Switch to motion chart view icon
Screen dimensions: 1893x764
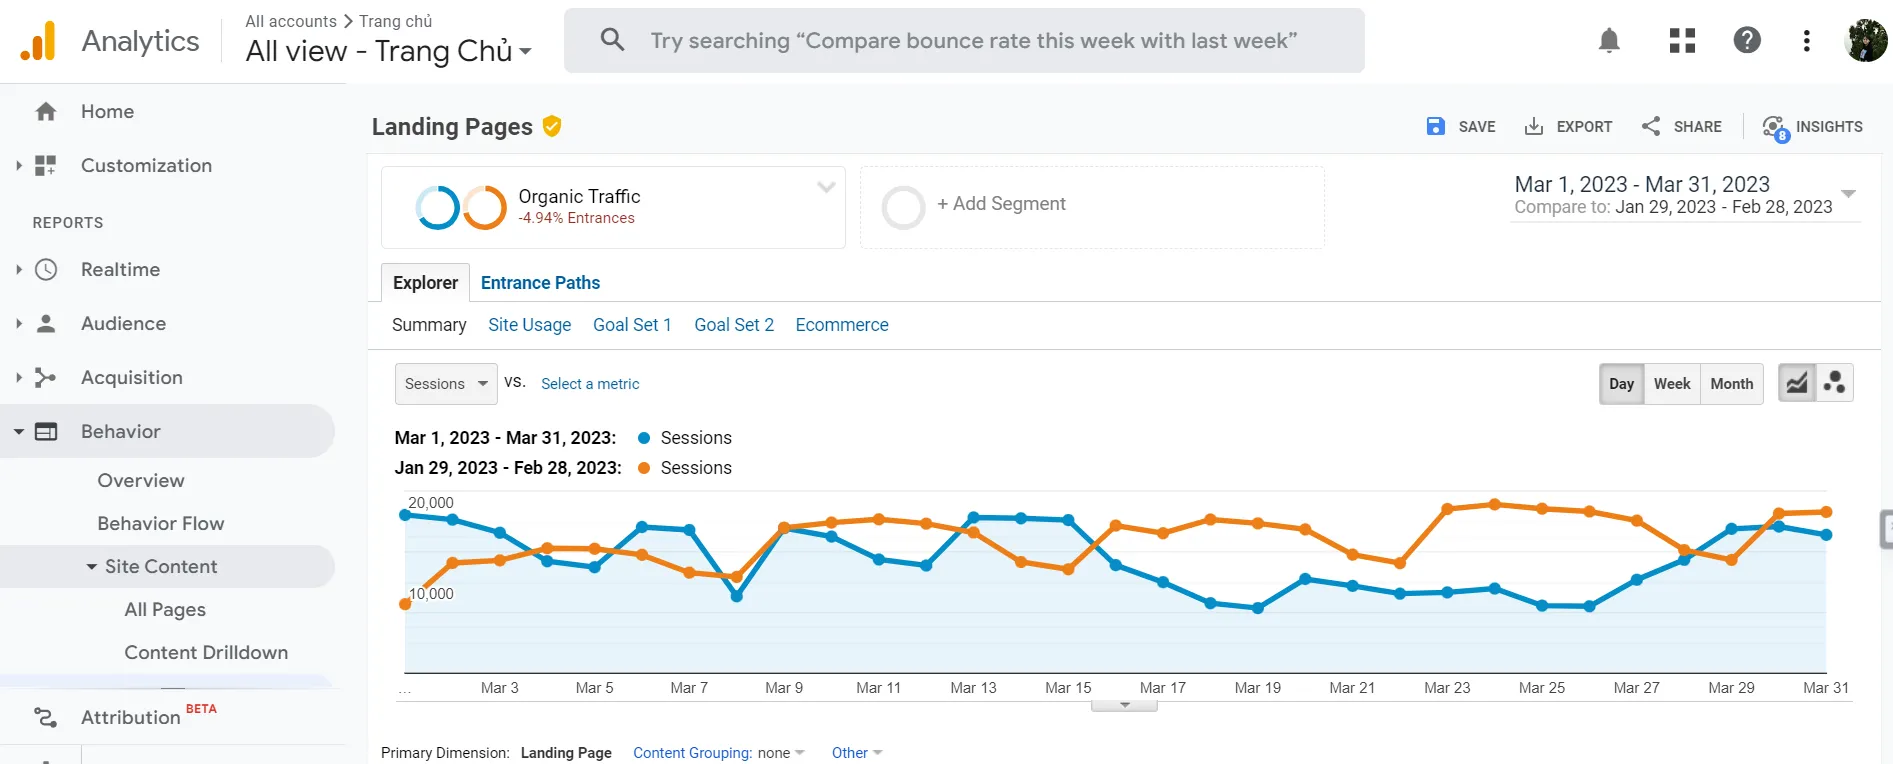[1835, 383]
